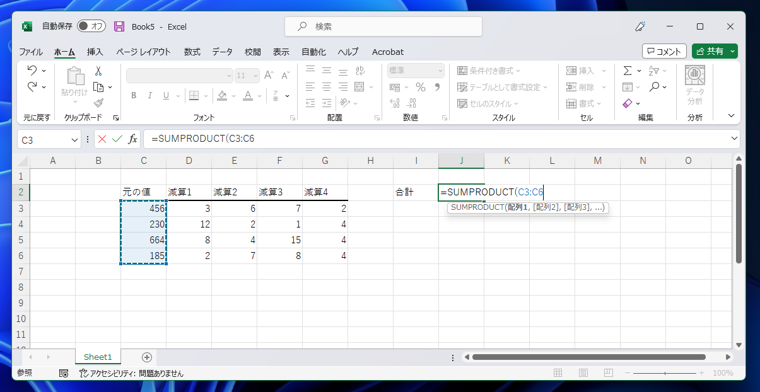The height and width of the screenshot is (392, 760).
Task: Click the Font Color A icon
Action: [248, 95]
